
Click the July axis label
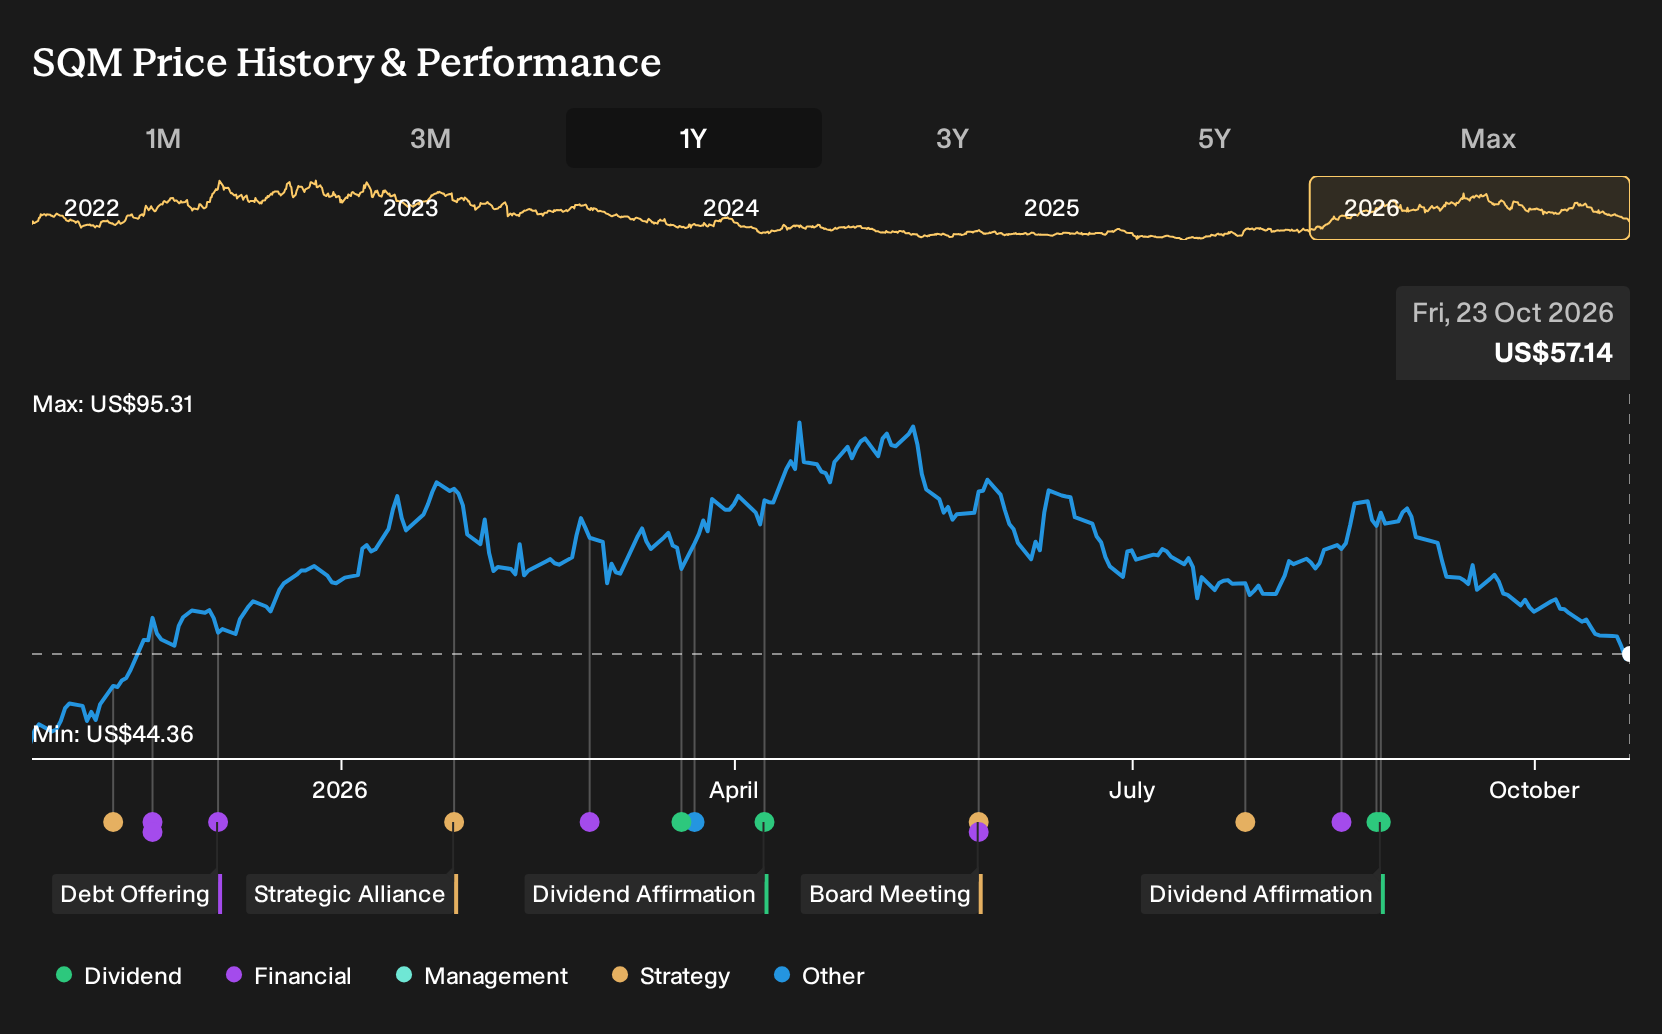point(1132,790)
